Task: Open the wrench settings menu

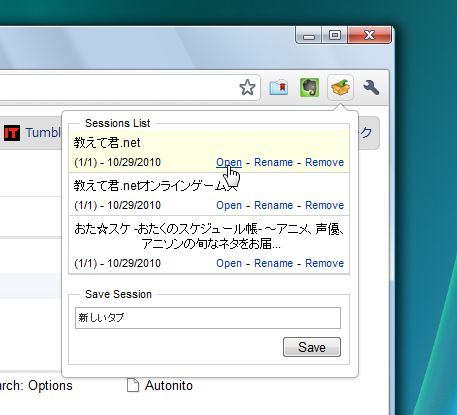Action: tap(371, 88)
